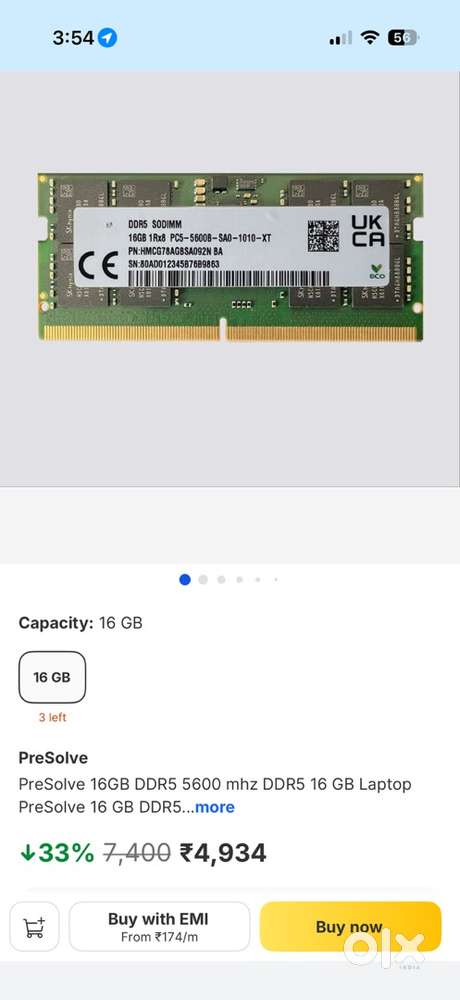Screen dimensions: 460x1000
Task: Go to the second image dot
Action: pos(203,580)
